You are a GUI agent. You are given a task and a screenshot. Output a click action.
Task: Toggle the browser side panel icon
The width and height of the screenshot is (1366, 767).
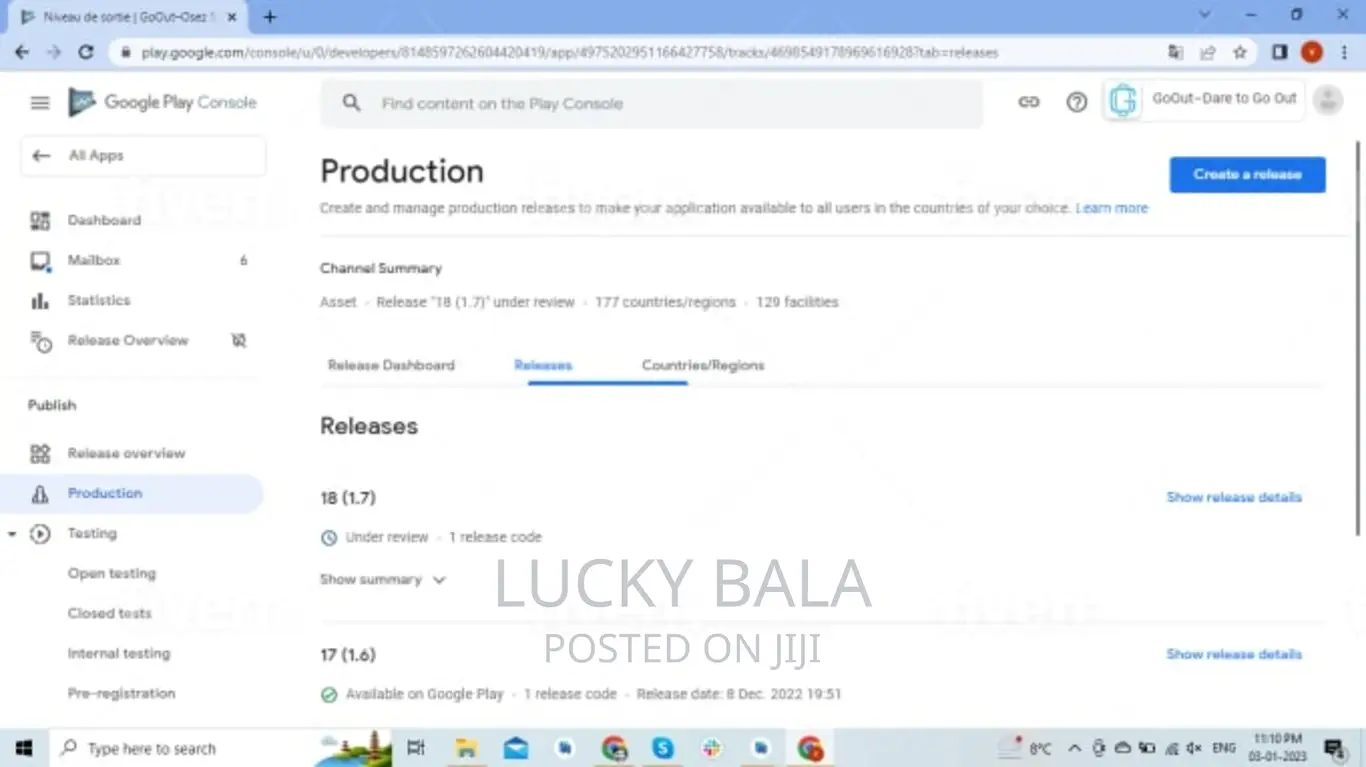[1279, 52]
